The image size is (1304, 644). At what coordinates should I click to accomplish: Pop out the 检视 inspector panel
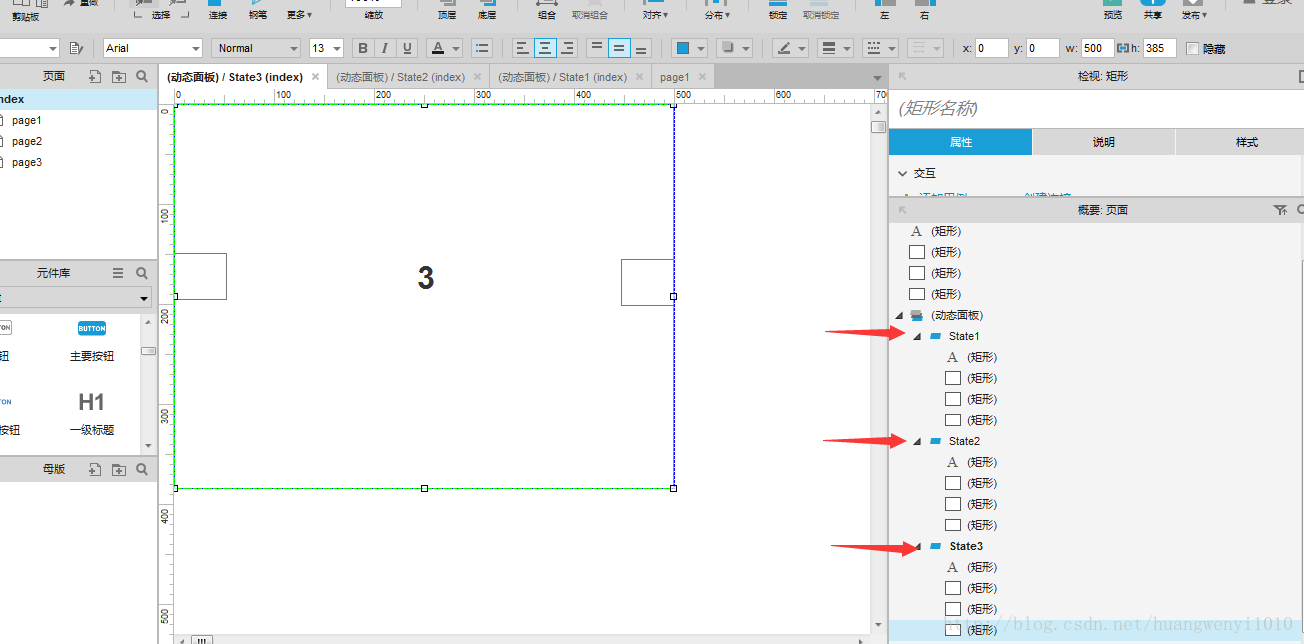tap(902, 76)
